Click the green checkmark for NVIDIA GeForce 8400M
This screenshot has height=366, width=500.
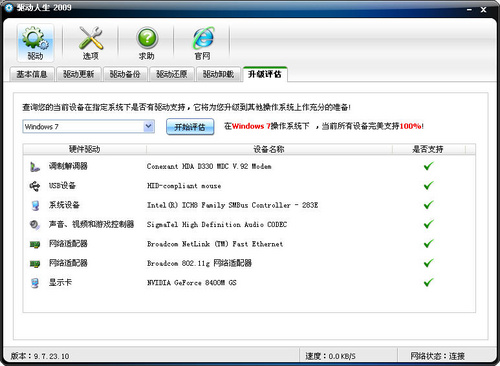coord(429,282)
